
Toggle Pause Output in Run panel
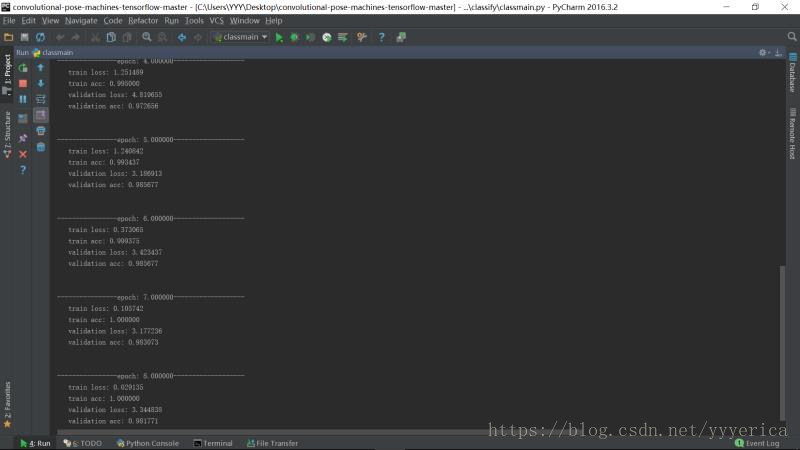(x=23, y=99)
